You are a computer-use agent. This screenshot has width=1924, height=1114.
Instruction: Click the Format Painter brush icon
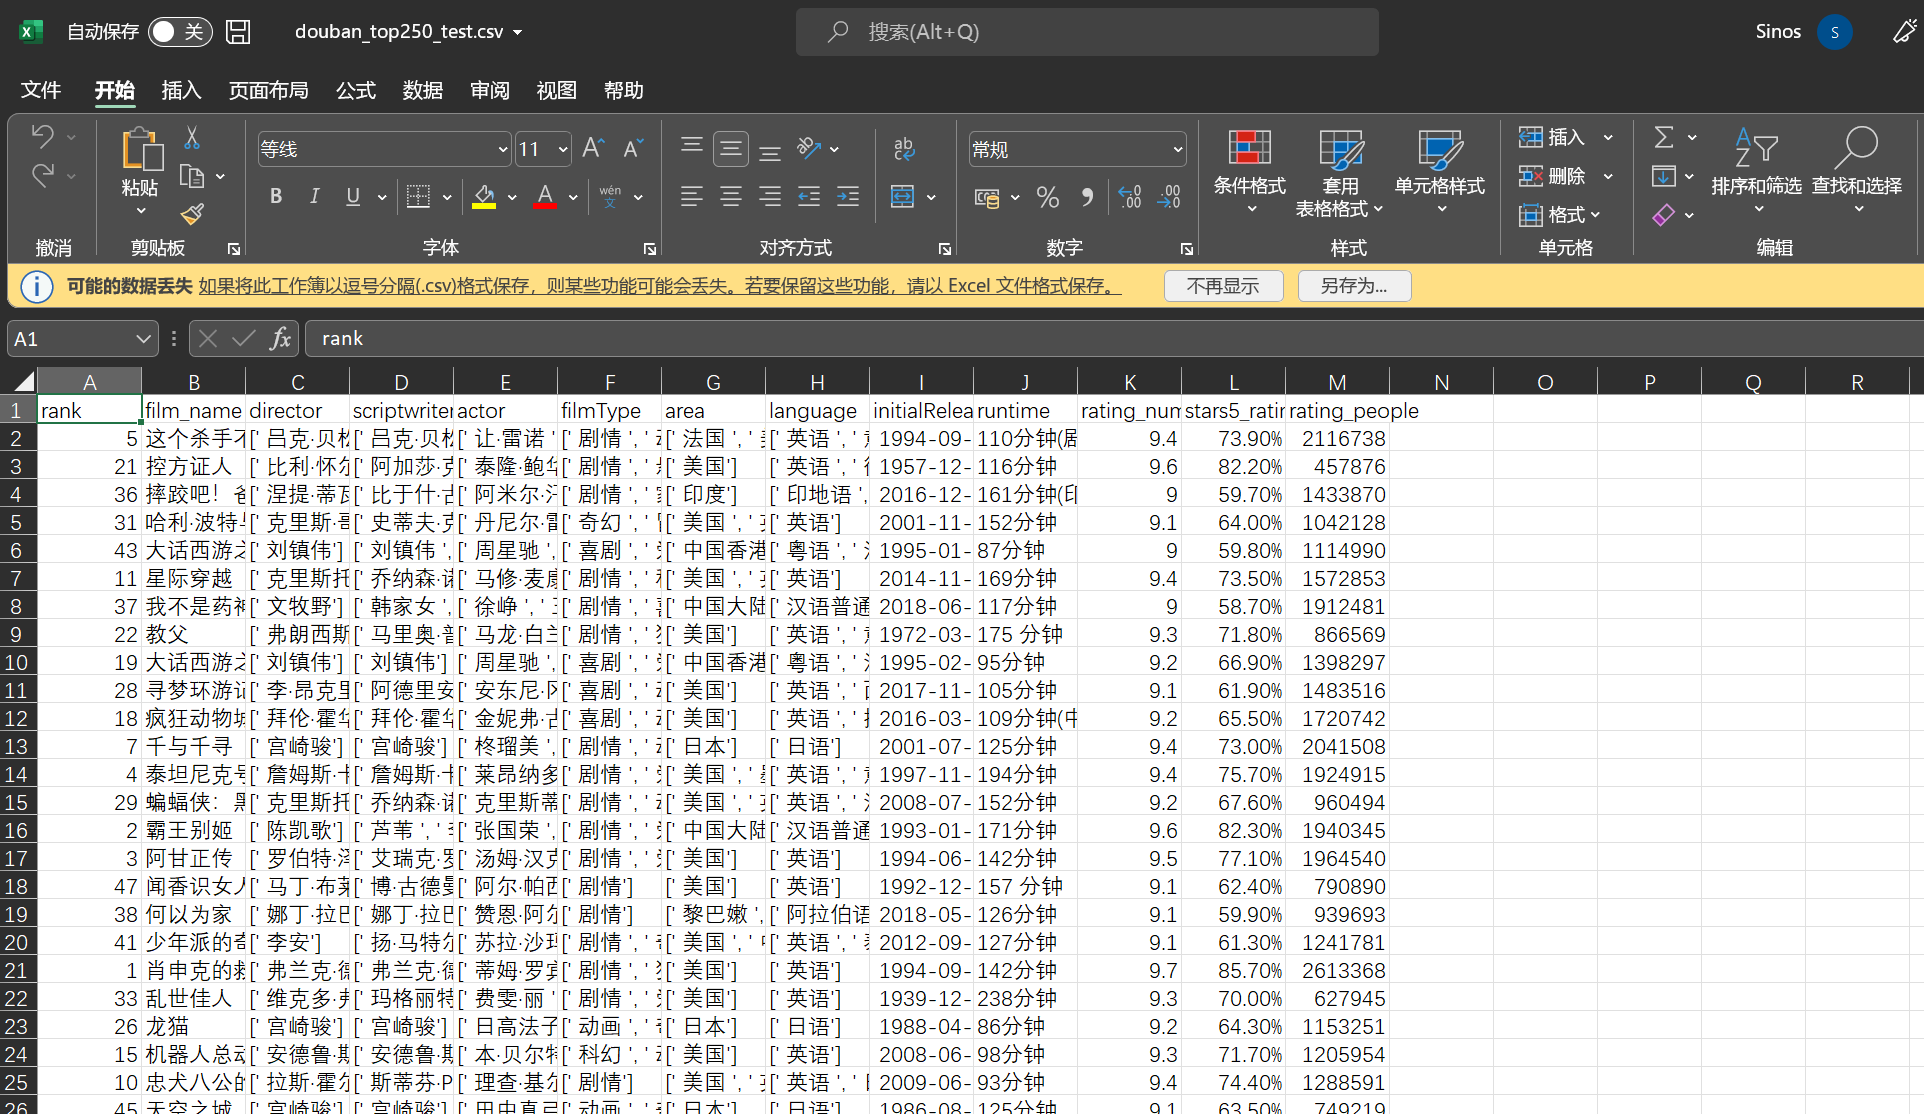point(192,214)
